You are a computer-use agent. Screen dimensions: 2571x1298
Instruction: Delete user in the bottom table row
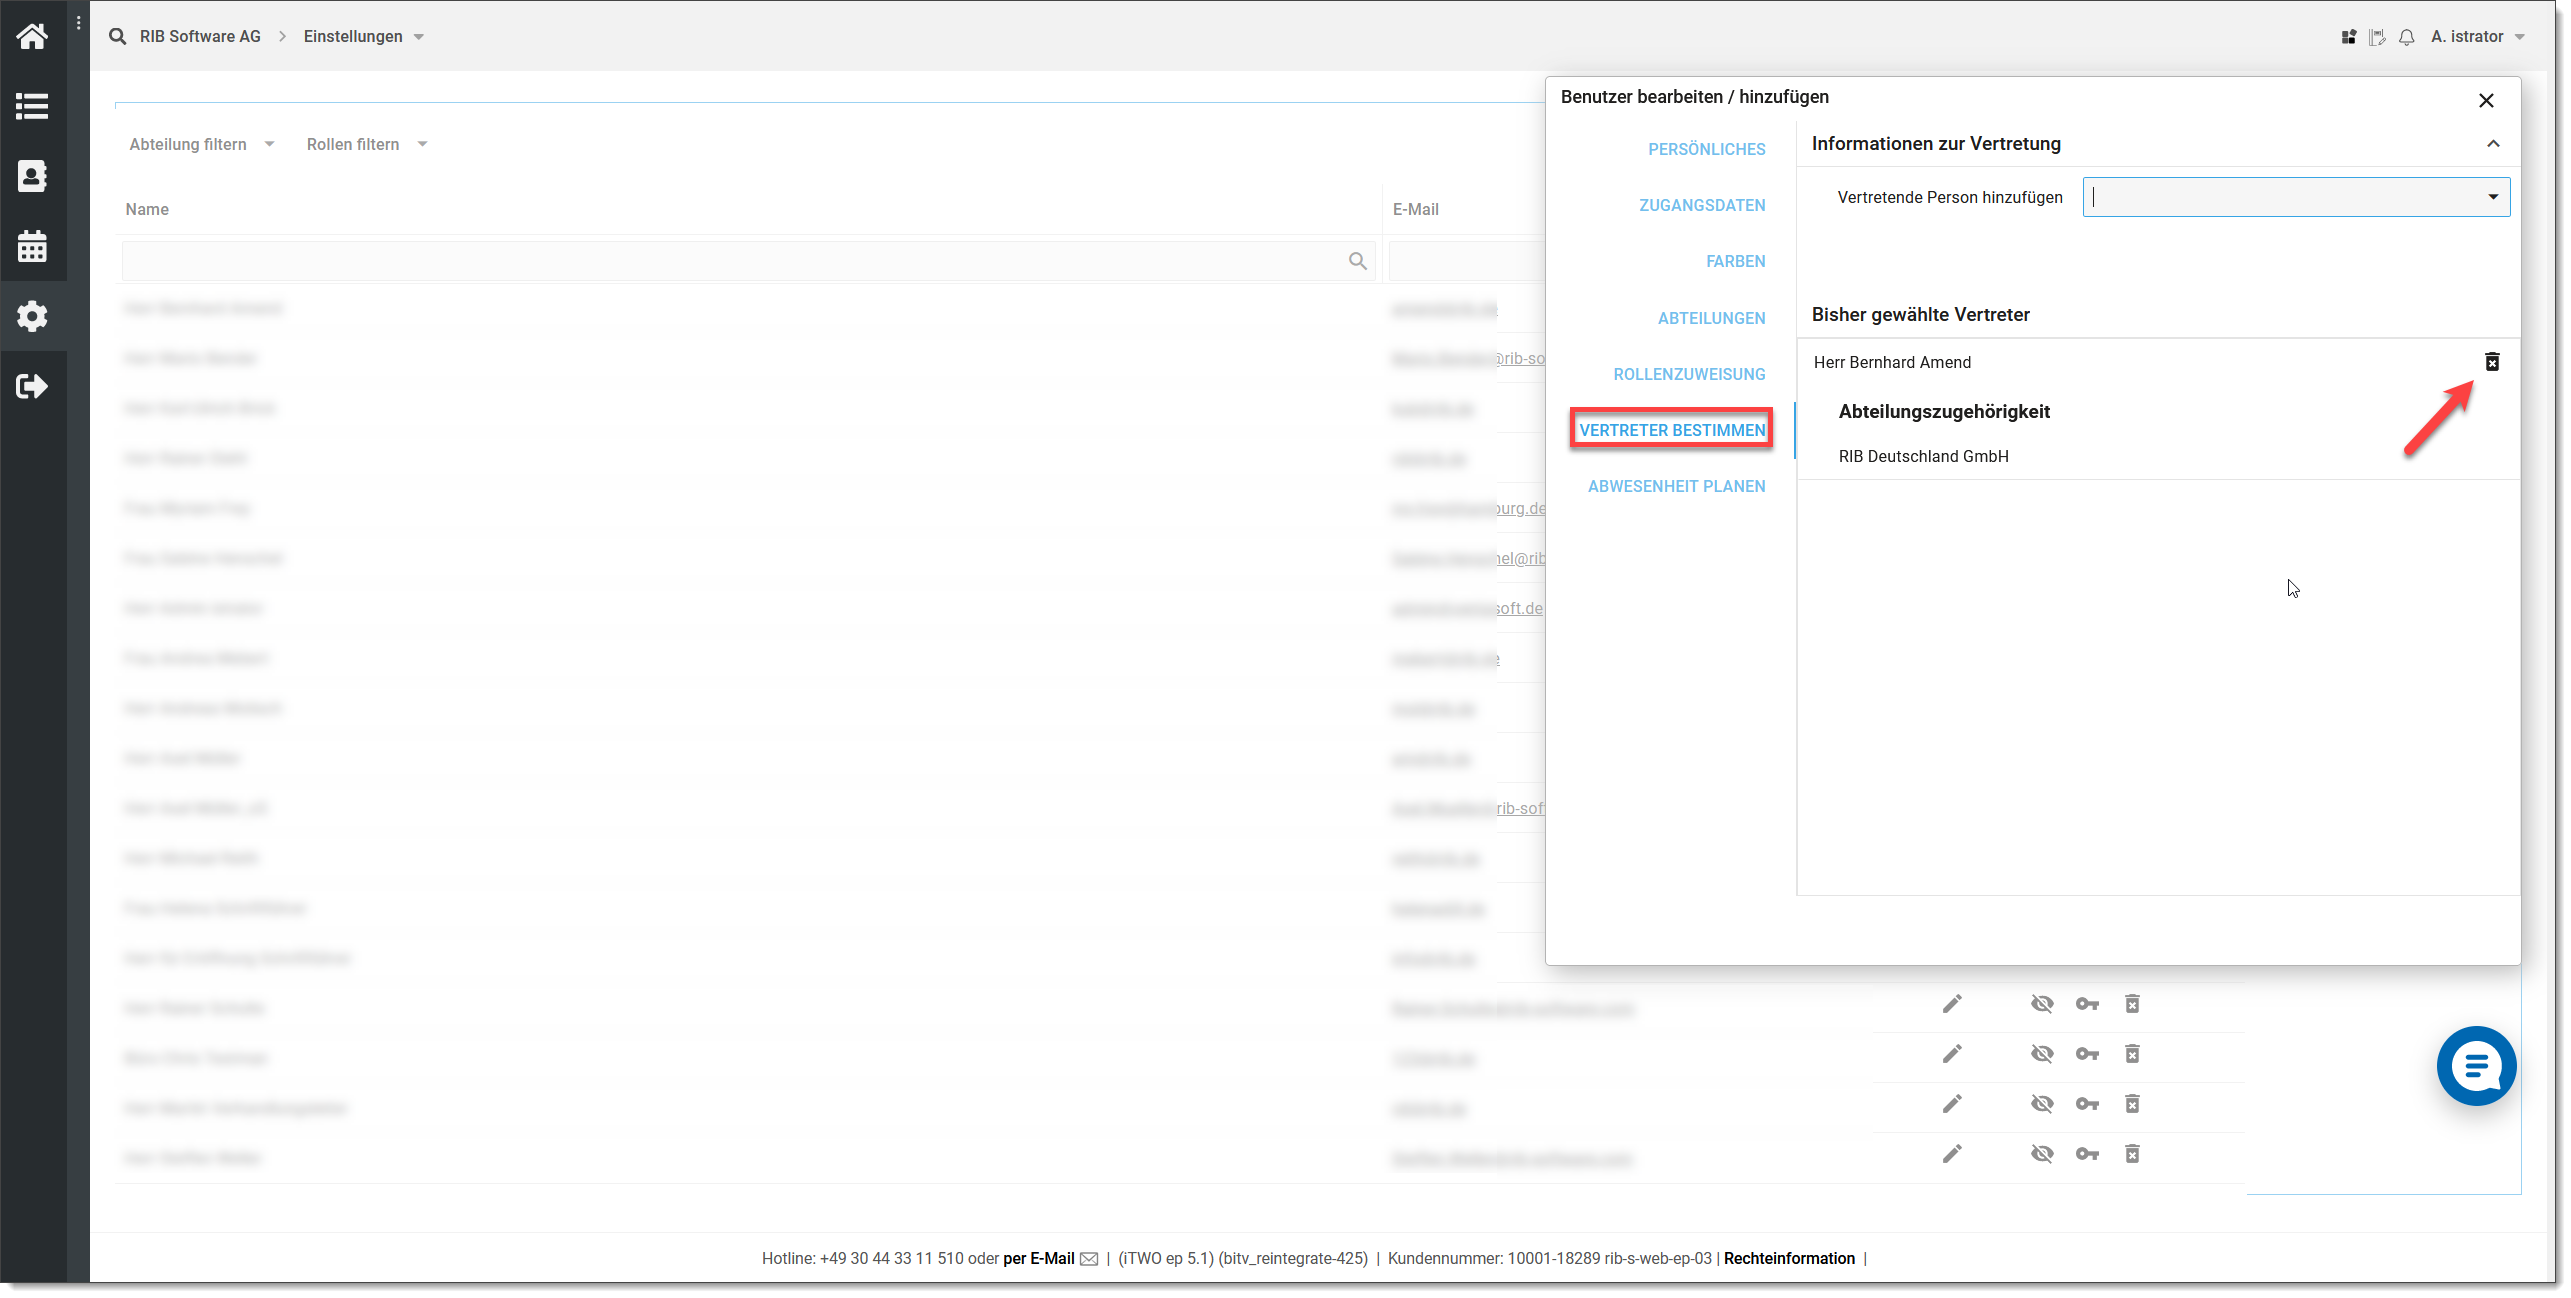[2132, 1154]
